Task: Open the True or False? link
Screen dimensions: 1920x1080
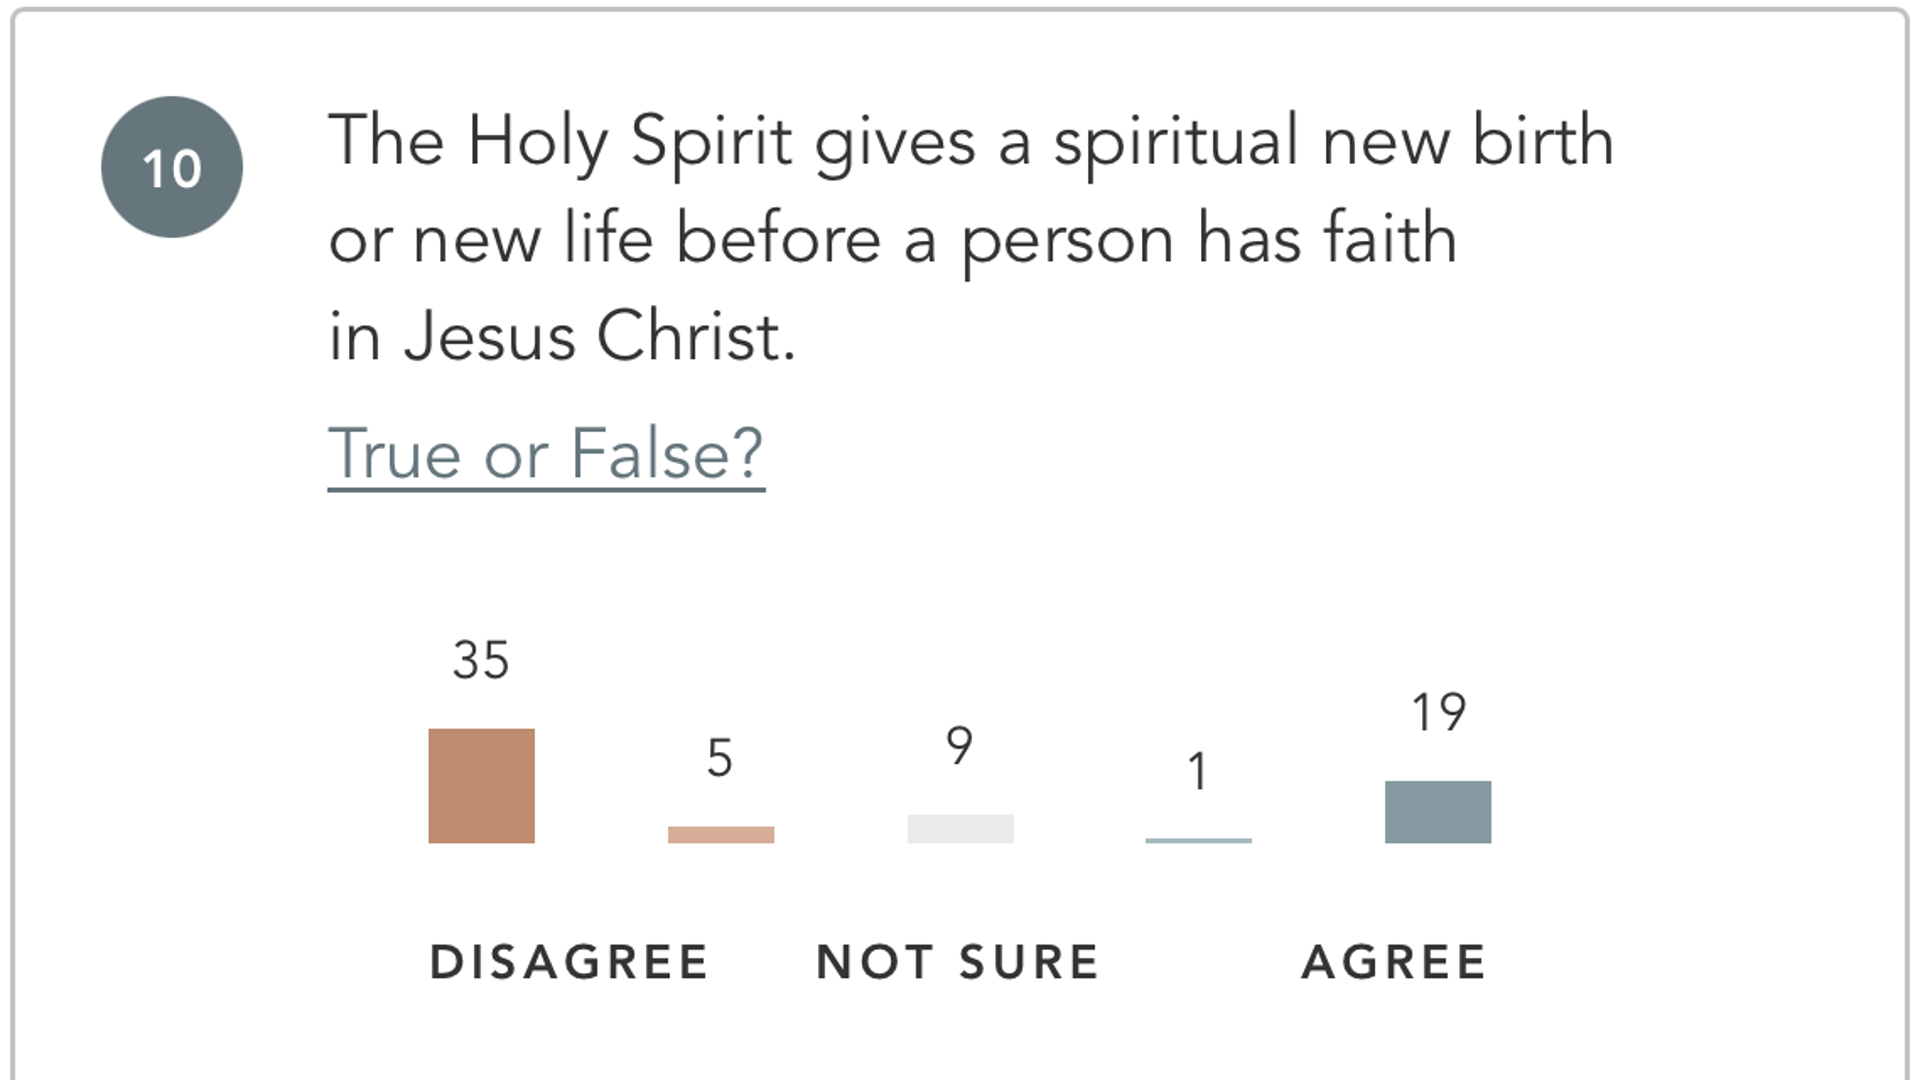Action: pyautogui.click(x=546, y=454)
